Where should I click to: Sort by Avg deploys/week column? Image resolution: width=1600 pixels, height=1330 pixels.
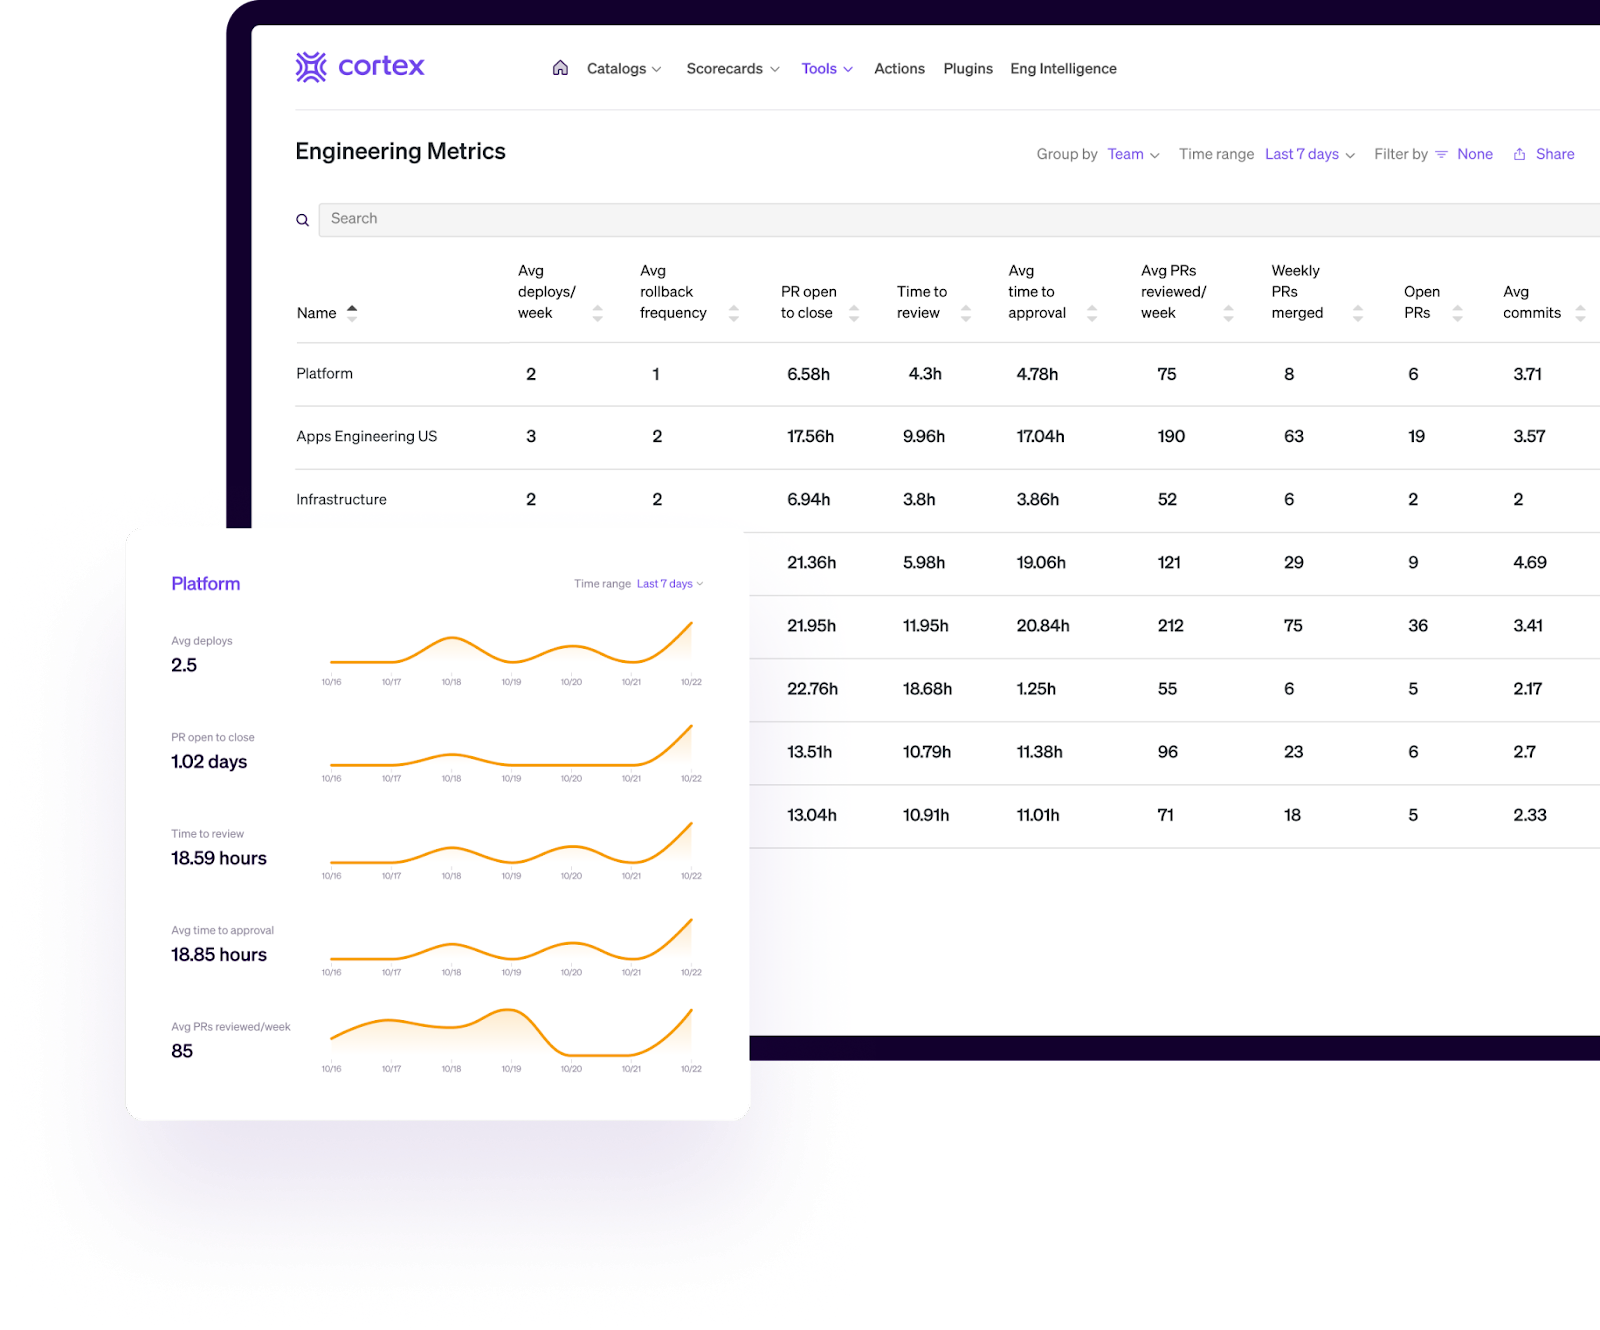(x=597, y=312)
